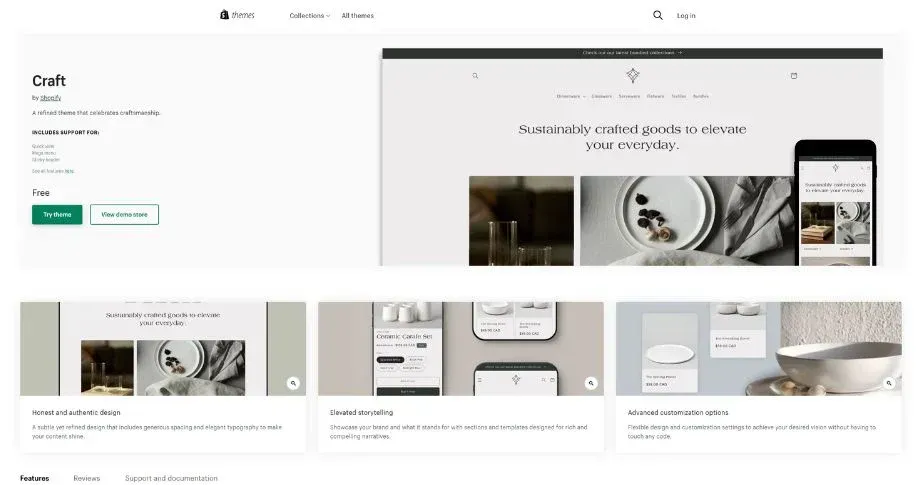Click 'A refined theme that celebrates craftsmanship' text
The width and height of the screenshot is (924, 485).
click(96, 113)
